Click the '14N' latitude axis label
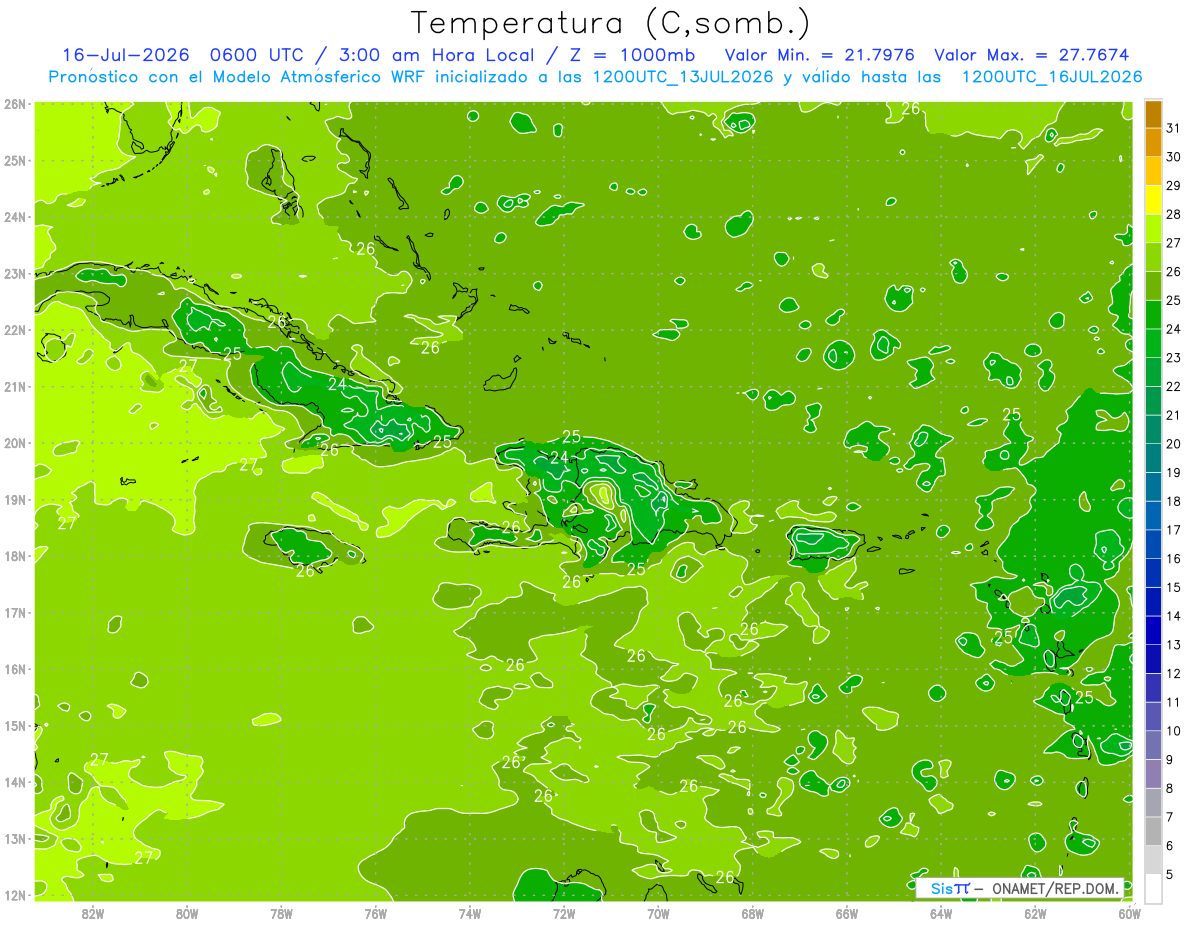This screenshot has height=927, width=1200. [x=15, y=782]
